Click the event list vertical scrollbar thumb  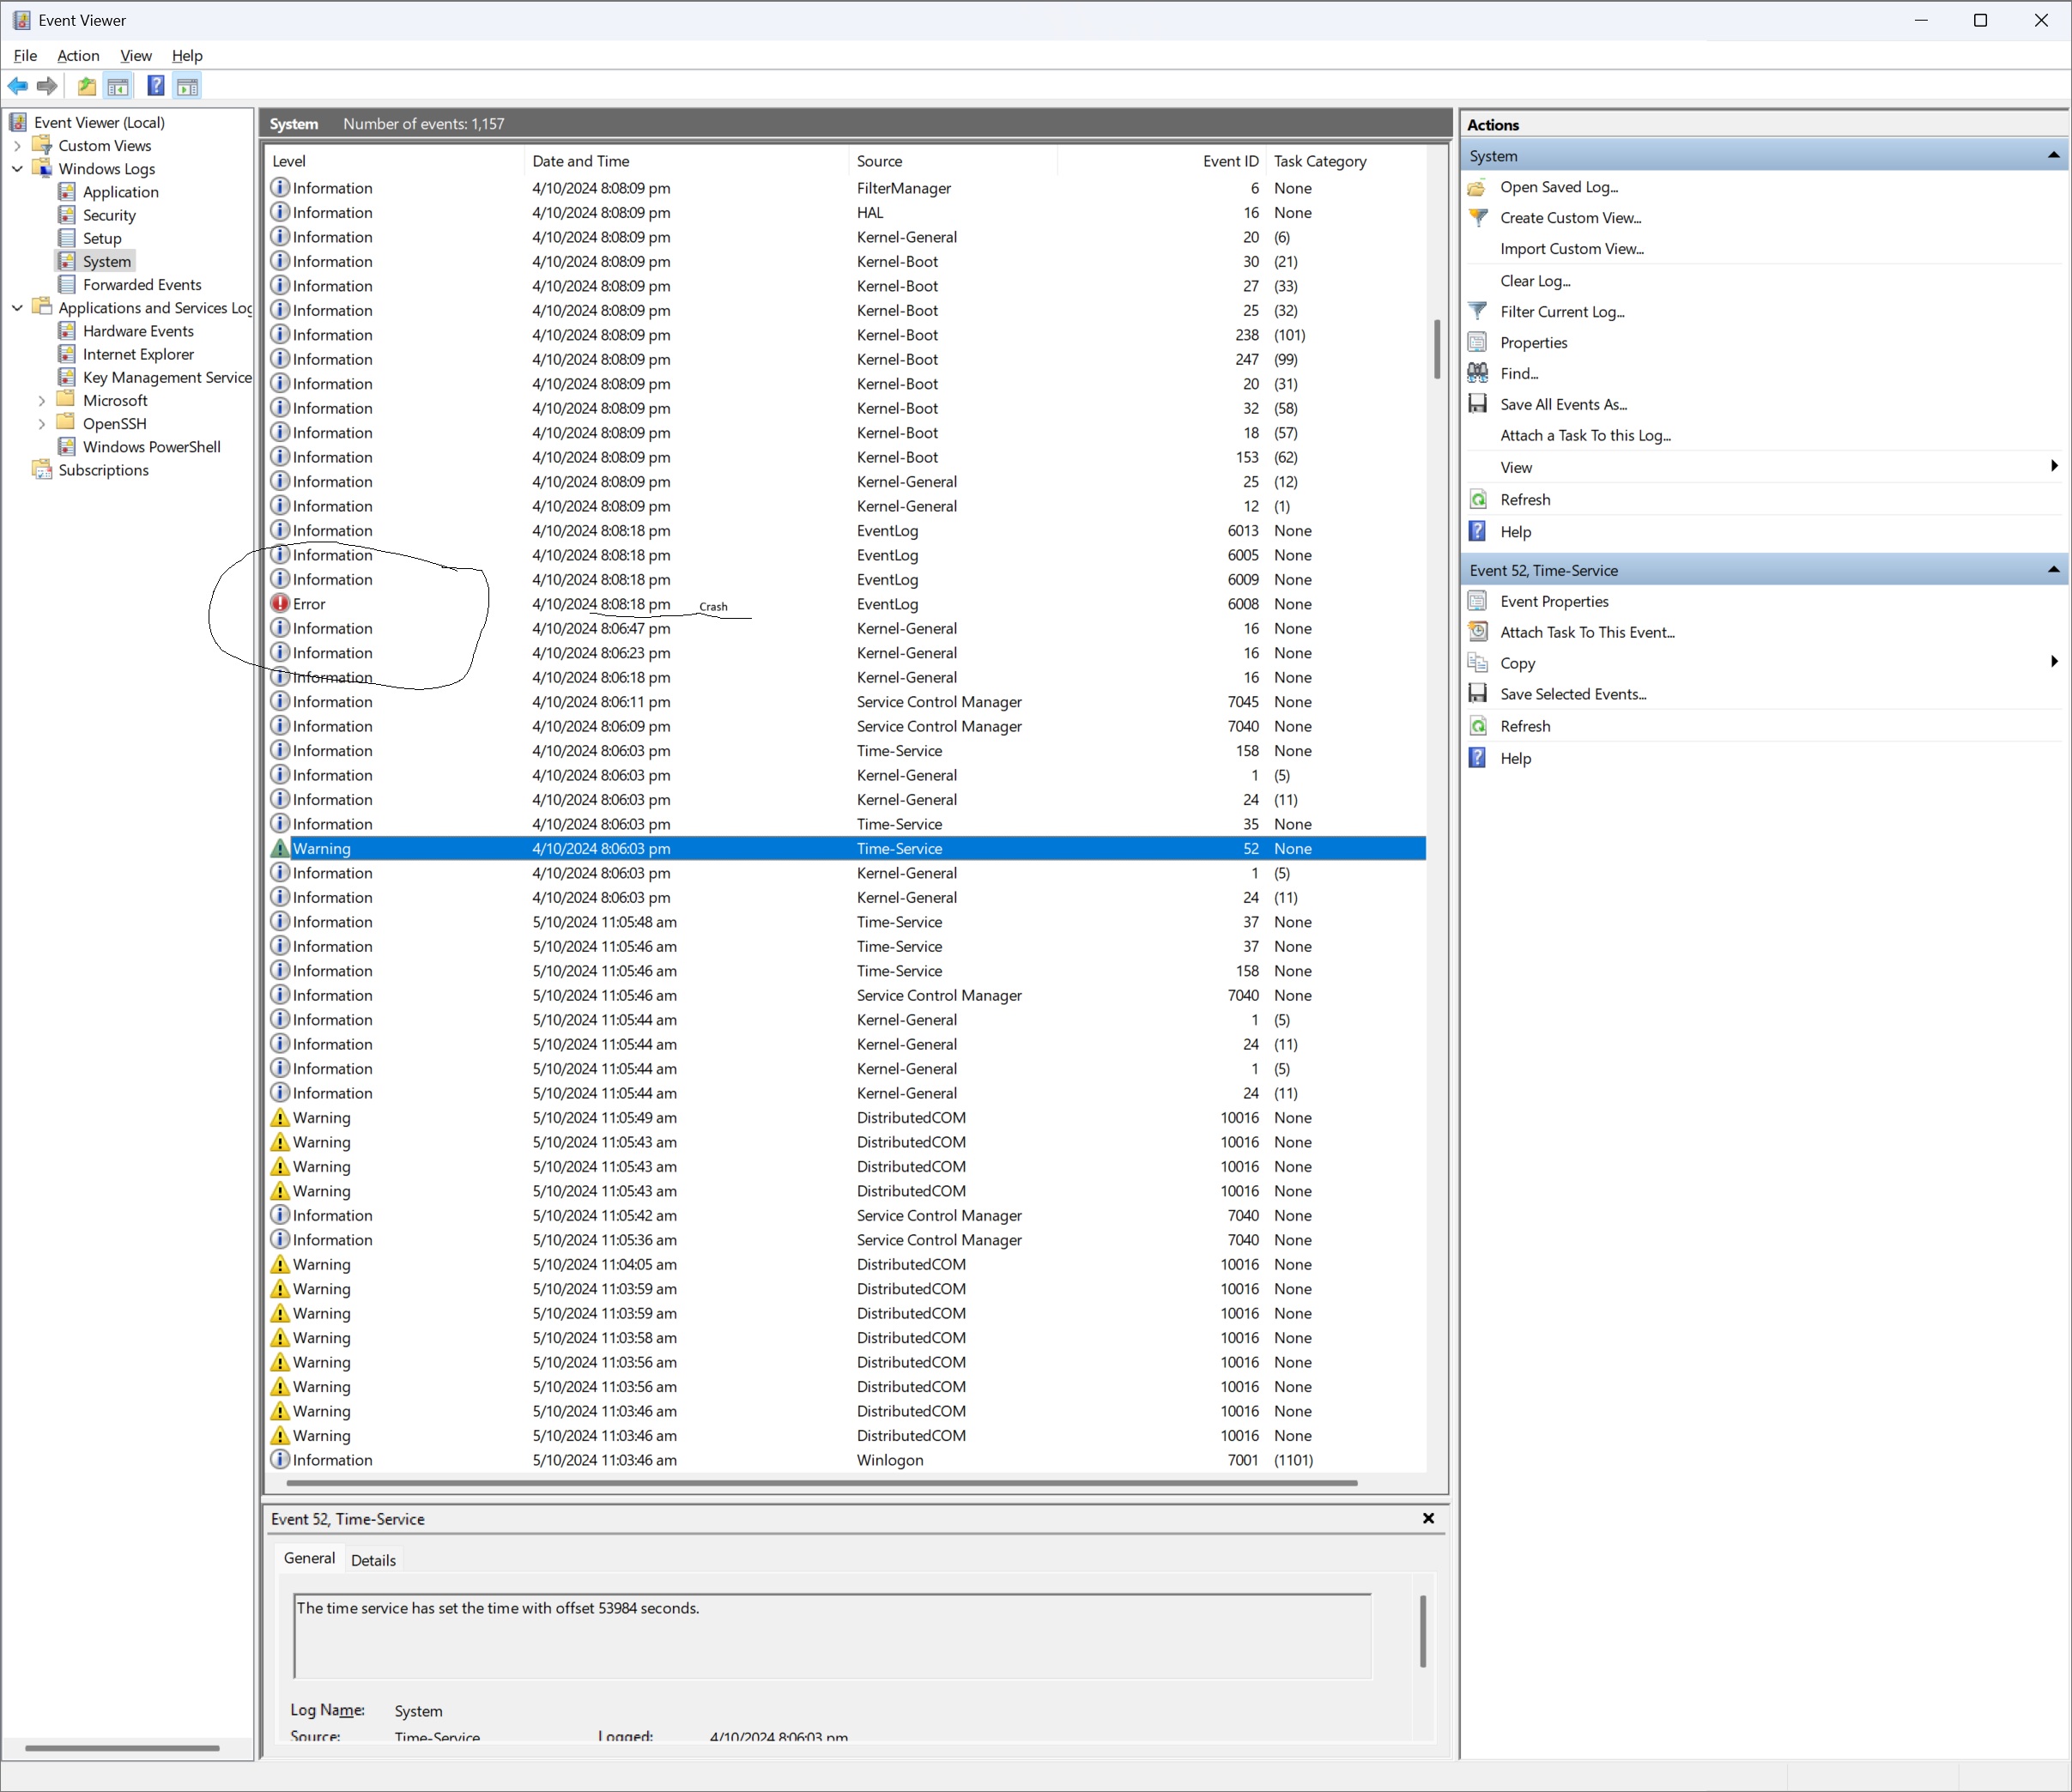(1437, 349)
